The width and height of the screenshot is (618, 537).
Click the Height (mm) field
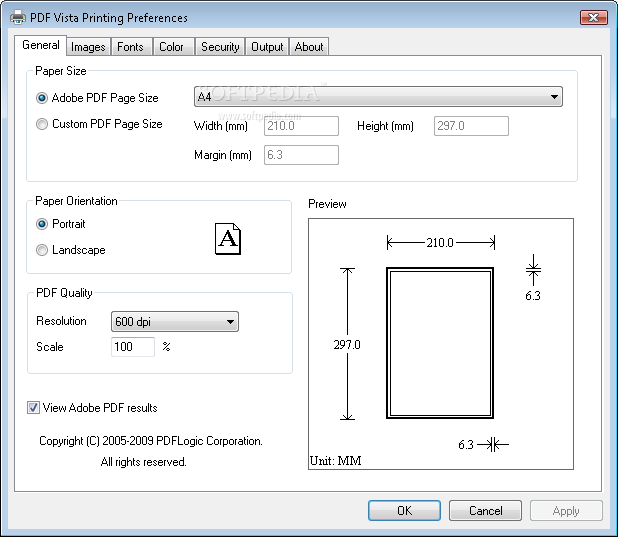471,126
